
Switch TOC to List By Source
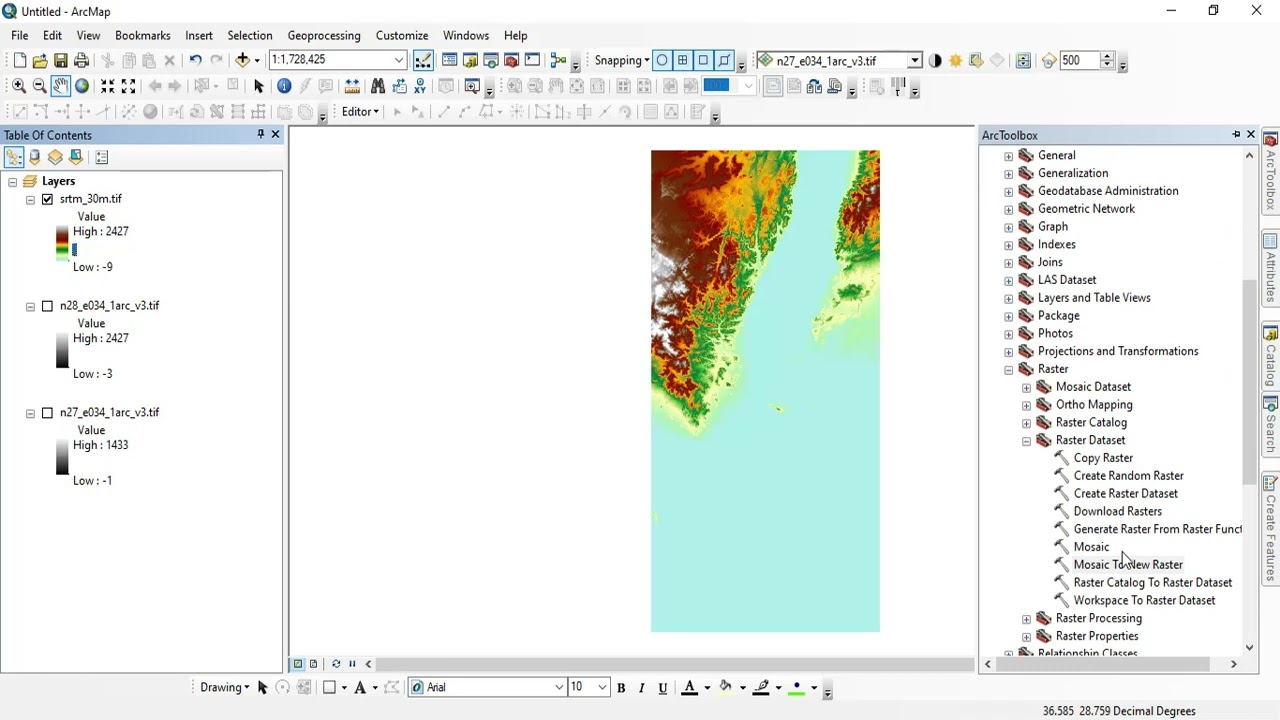click(35, 157)
